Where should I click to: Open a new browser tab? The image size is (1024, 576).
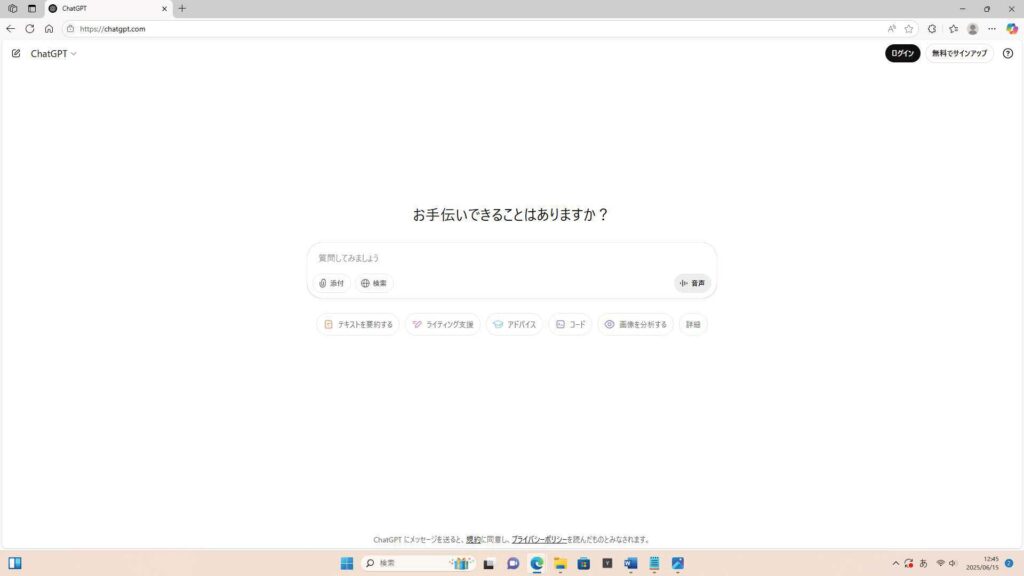pos(182,8)
